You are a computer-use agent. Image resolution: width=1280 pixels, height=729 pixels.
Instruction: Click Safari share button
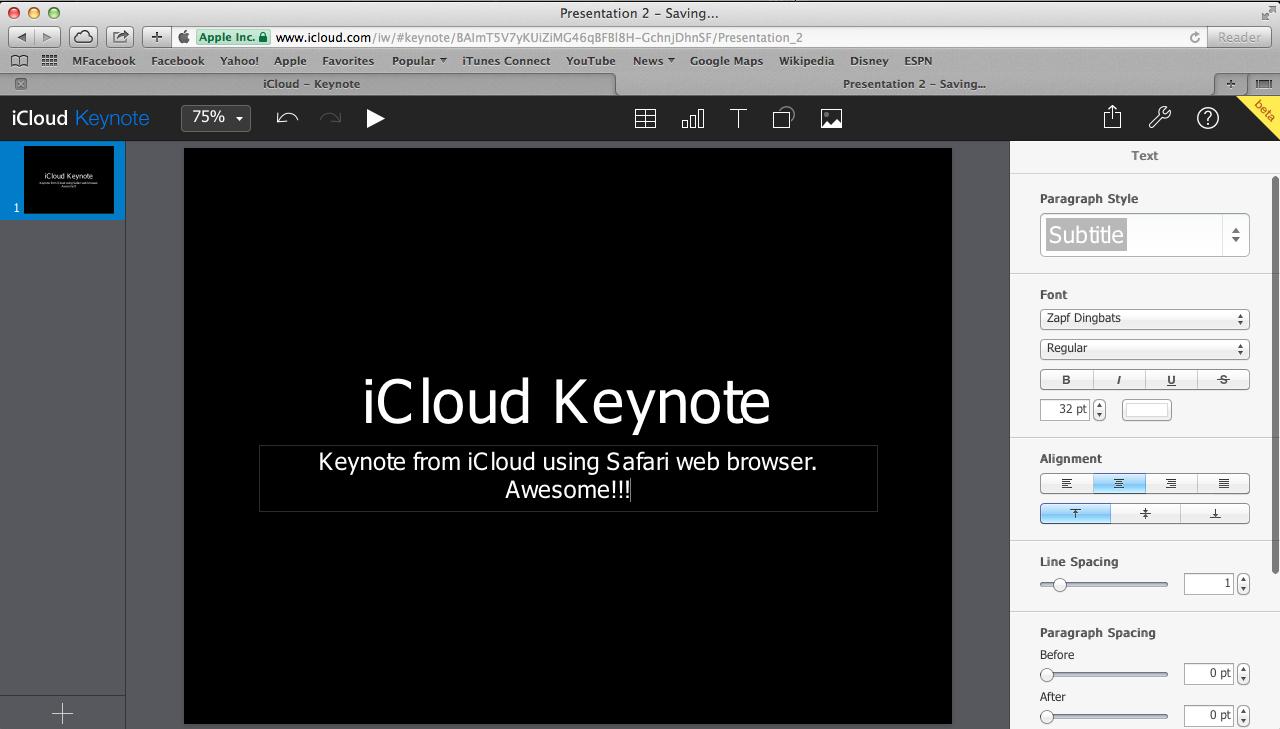click(x=120, y=37)
